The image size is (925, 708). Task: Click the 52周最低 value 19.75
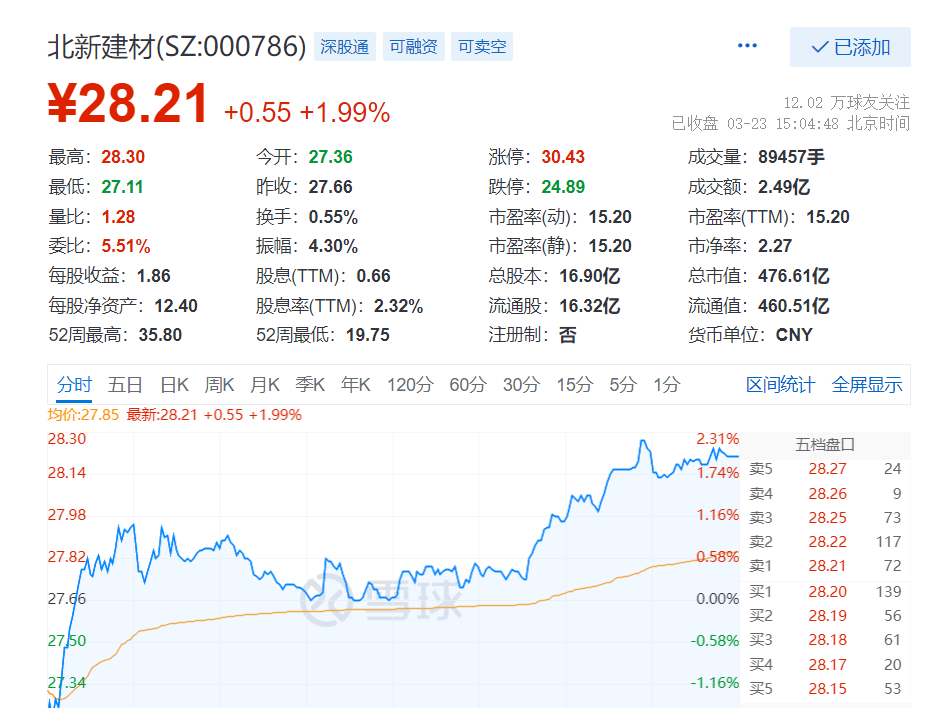pos(368,335)
